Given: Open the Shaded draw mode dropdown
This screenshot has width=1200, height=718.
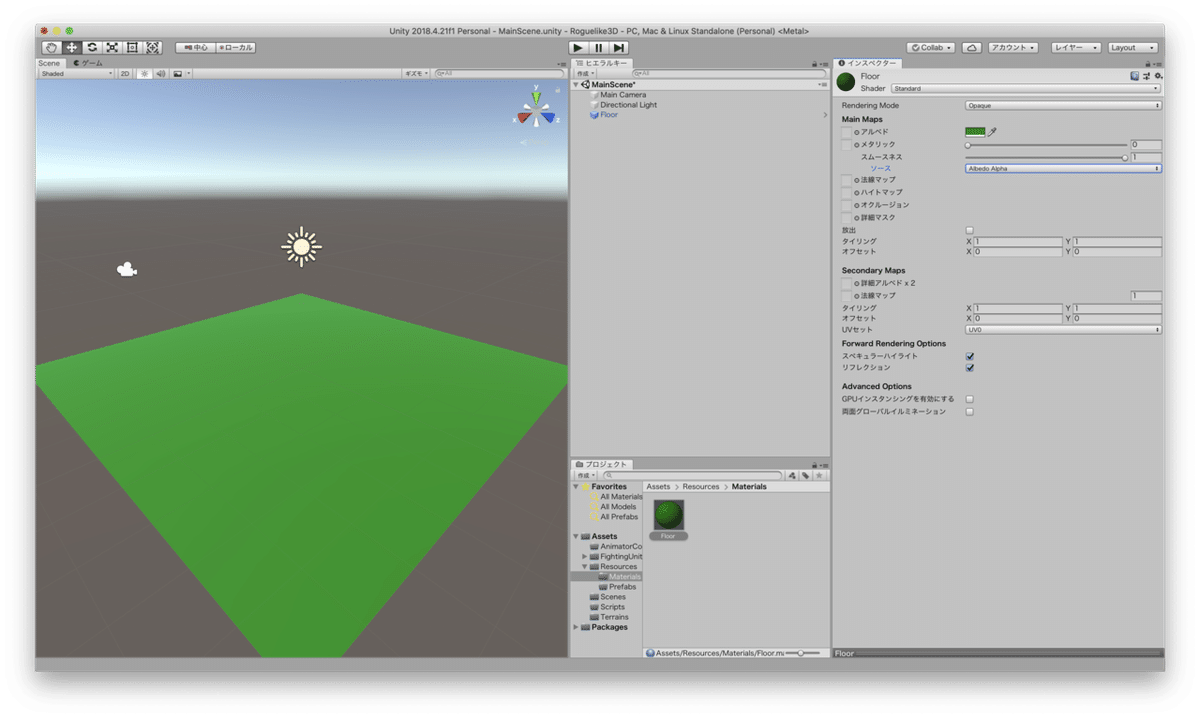Looking at the screenshot, I should click(x=76, y=73).
